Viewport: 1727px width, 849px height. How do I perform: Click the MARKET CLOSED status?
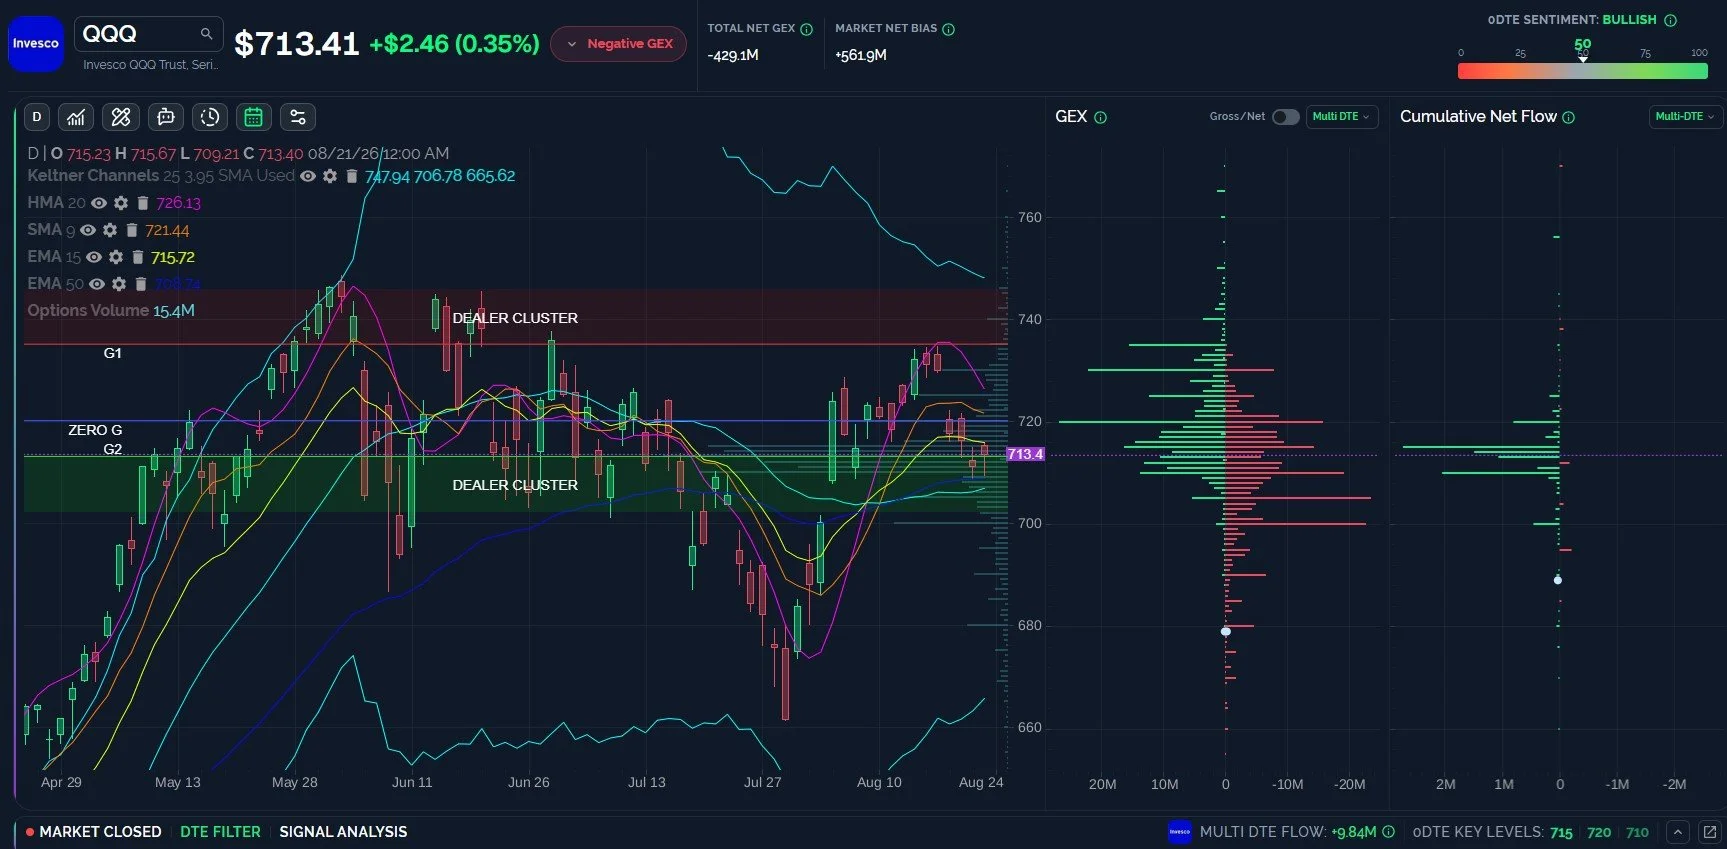[x=93, y=832]
